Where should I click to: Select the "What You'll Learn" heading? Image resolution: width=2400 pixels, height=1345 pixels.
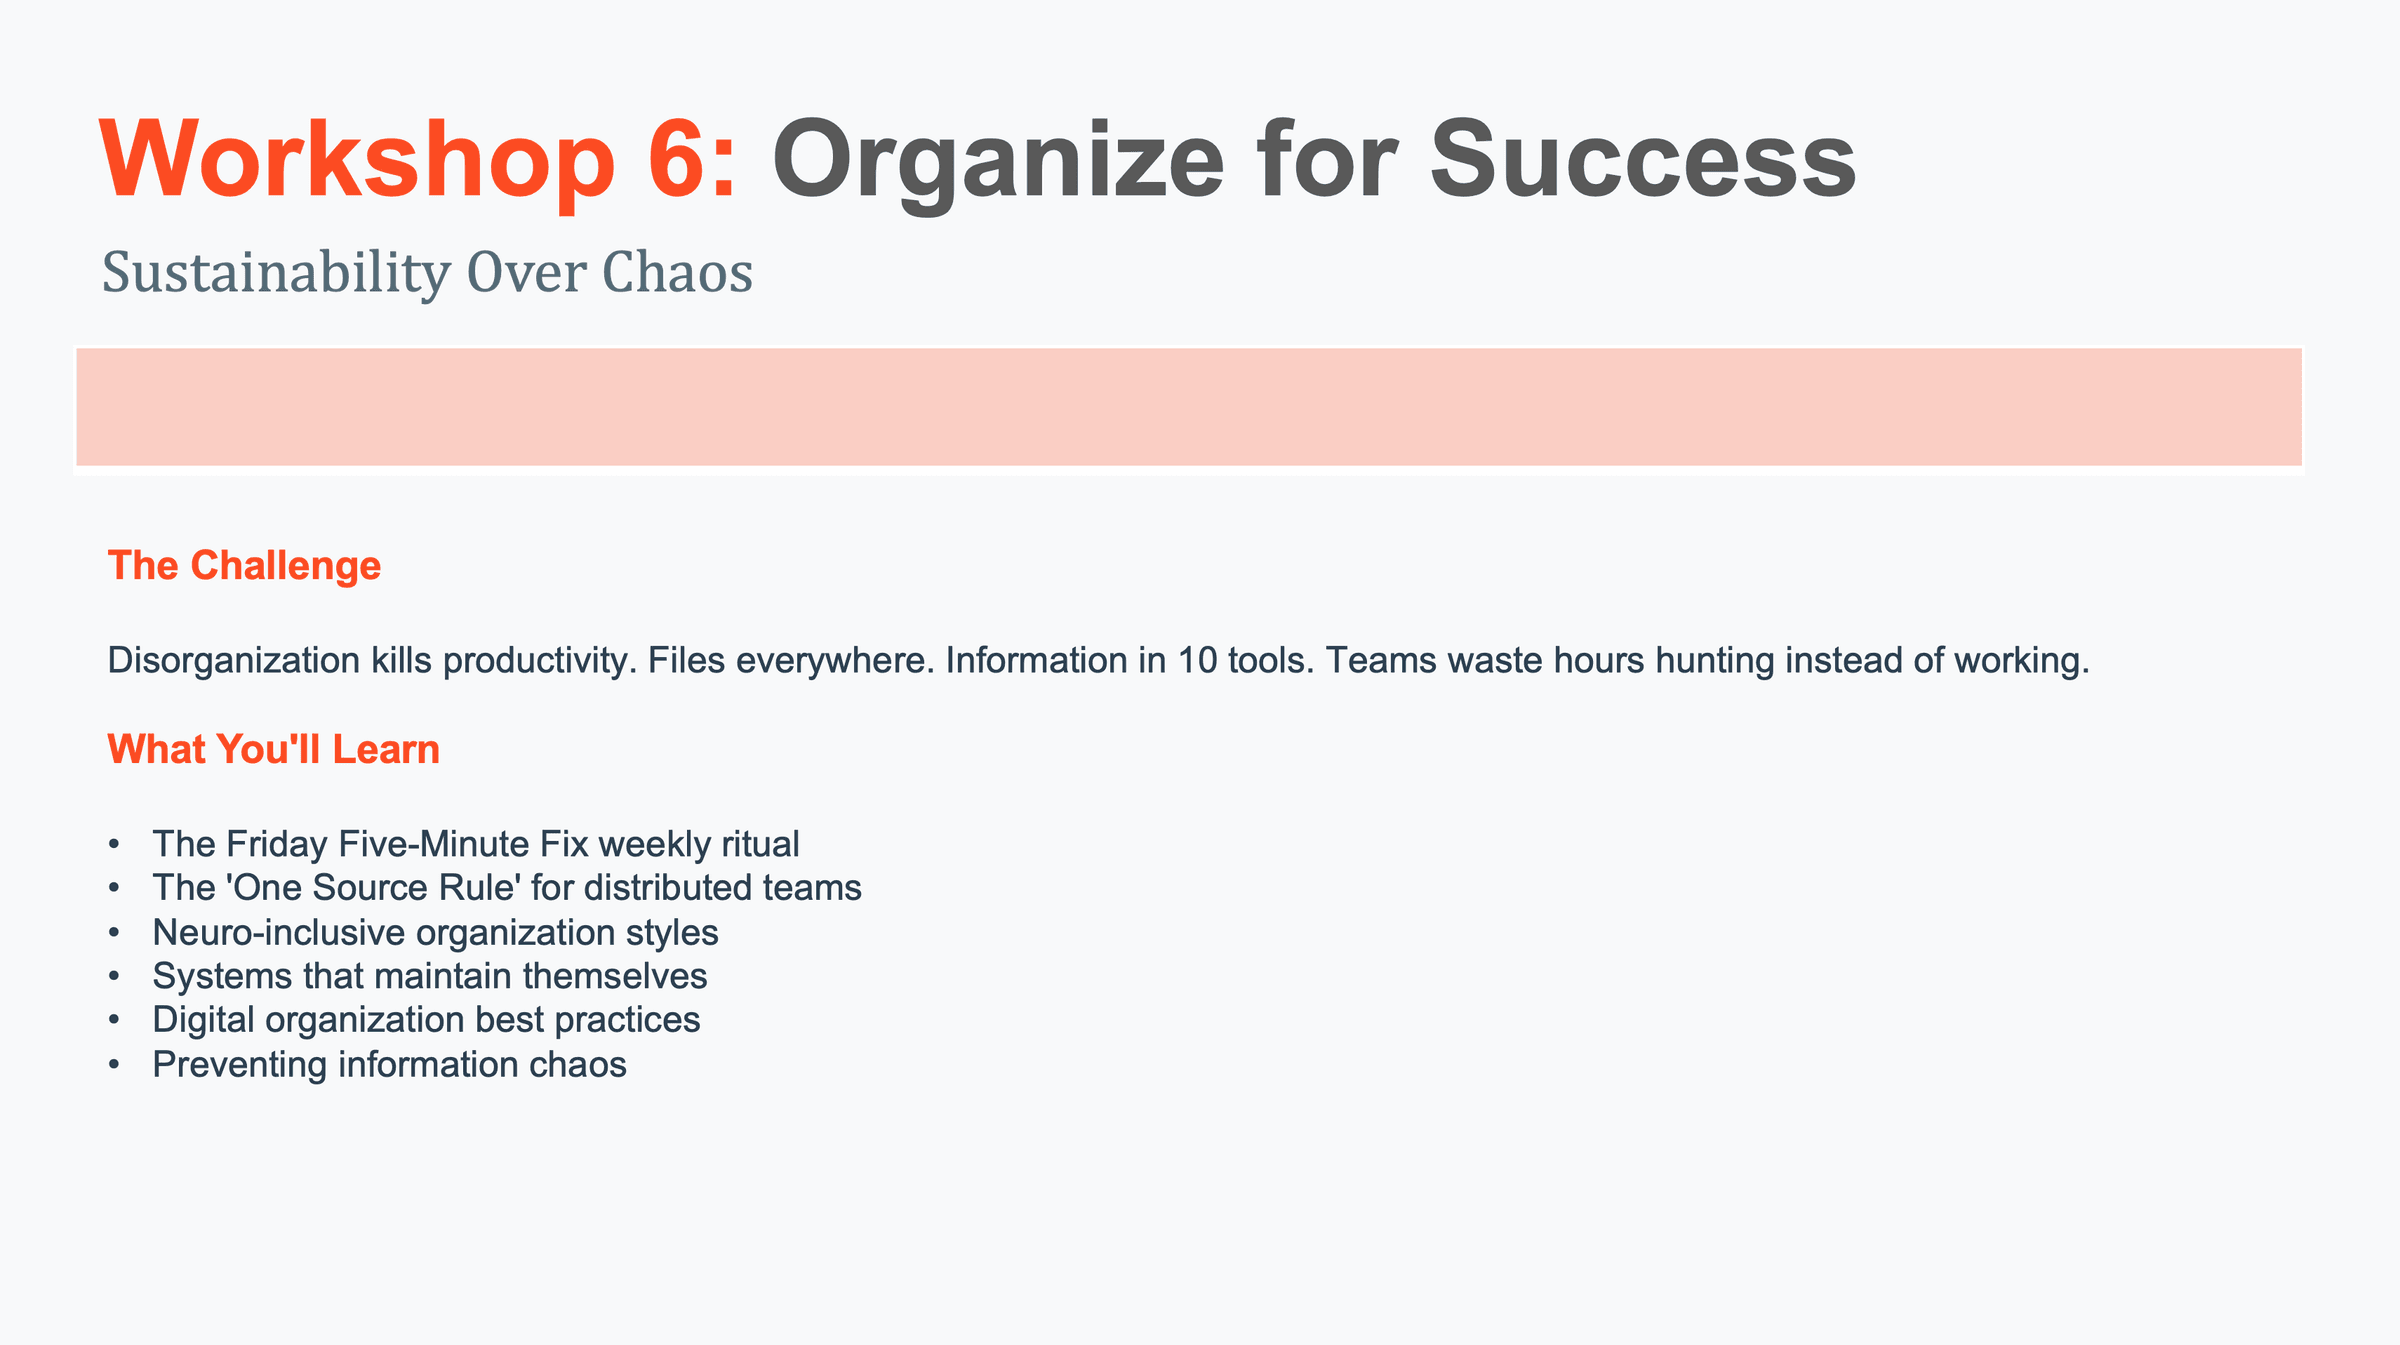[273, 750]
